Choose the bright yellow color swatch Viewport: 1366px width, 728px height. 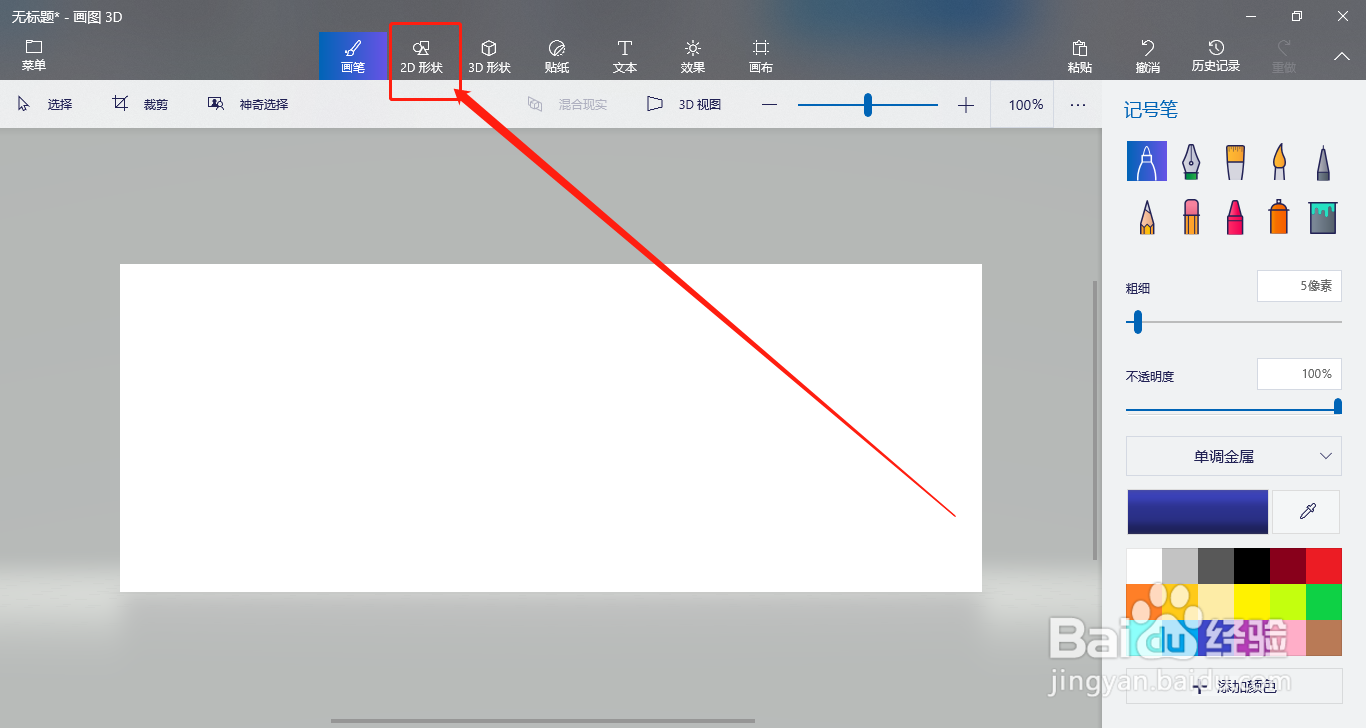coord(1252,602)
